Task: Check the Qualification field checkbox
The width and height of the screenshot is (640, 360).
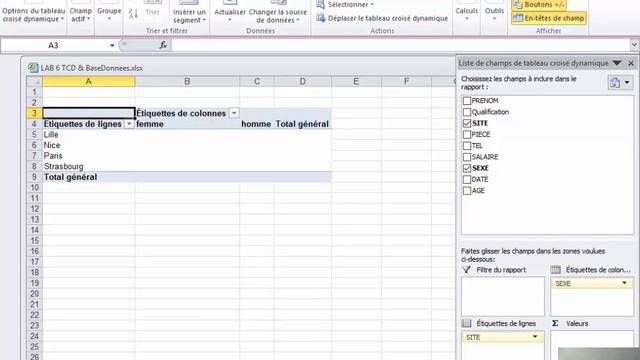Action: click(467, 112)
